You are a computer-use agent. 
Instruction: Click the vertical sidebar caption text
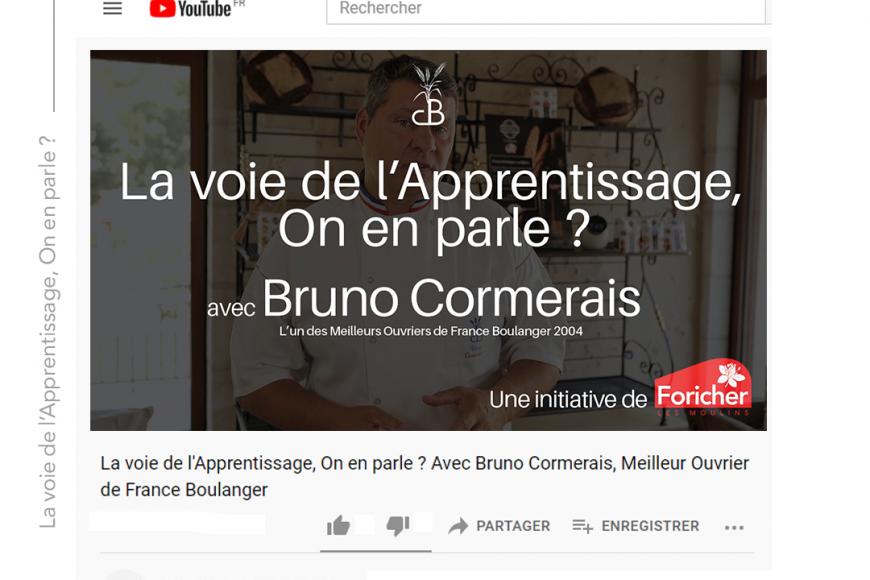click(x=48, y=332)
